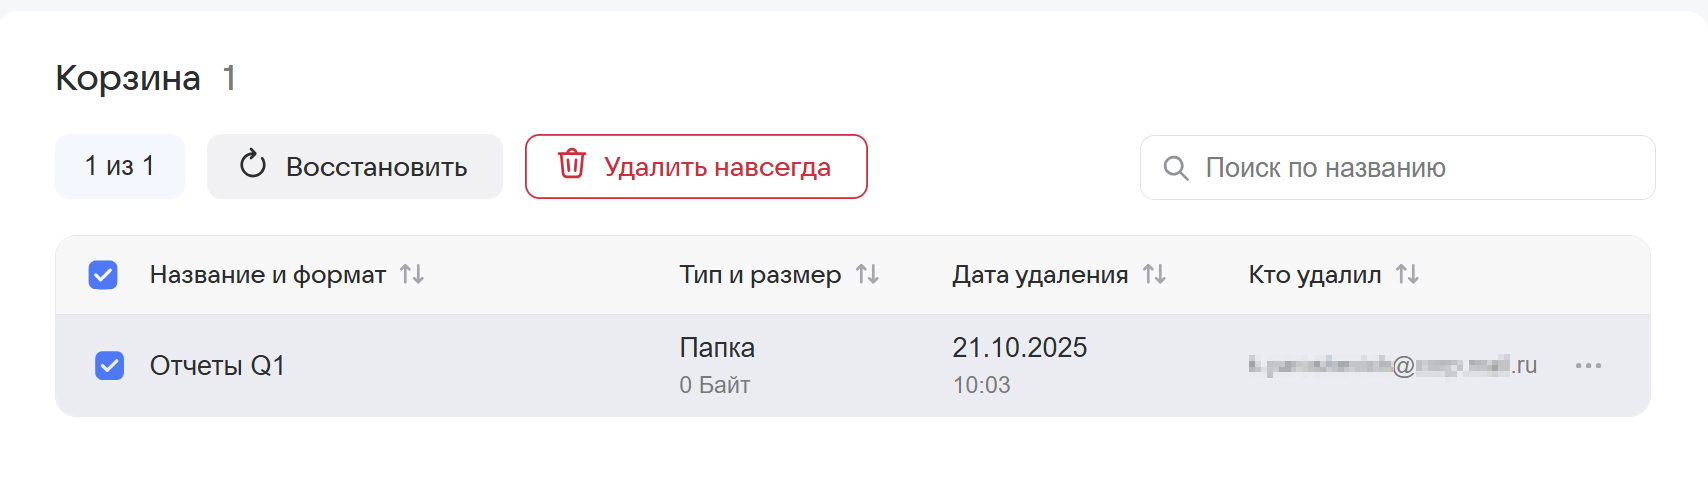Image resolution: width=1708 pixels, height=480 pixels.
Task: Uncheck the Отчеты Q1 row checkbox
Action: (109, 366)
